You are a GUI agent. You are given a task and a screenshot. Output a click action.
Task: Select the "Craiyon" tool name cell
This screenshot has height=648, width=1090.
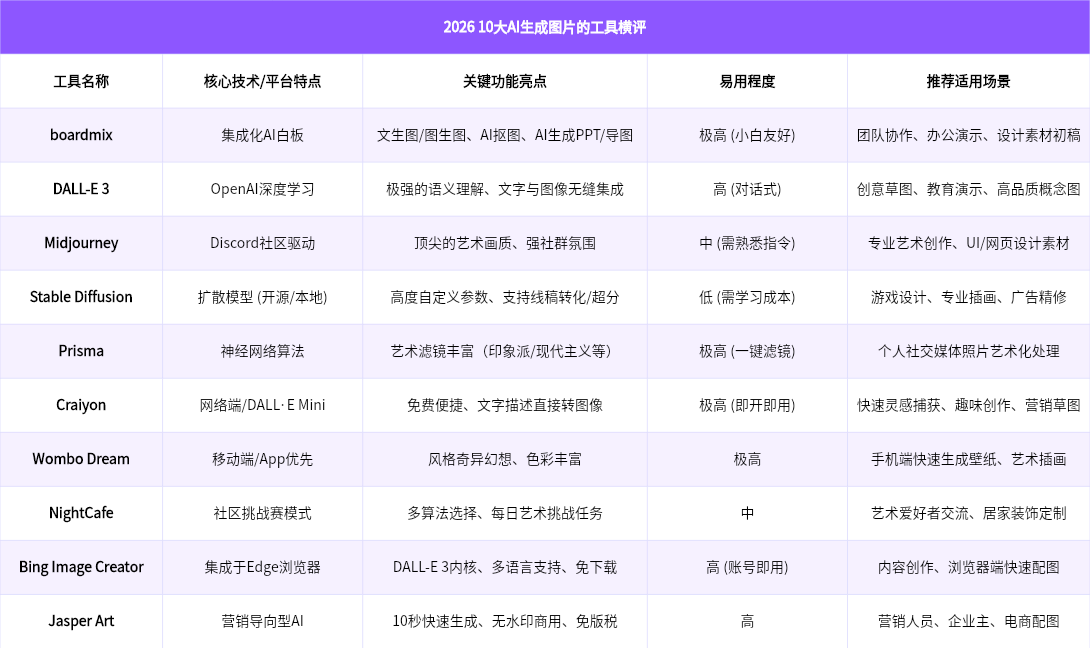[81, 405]
